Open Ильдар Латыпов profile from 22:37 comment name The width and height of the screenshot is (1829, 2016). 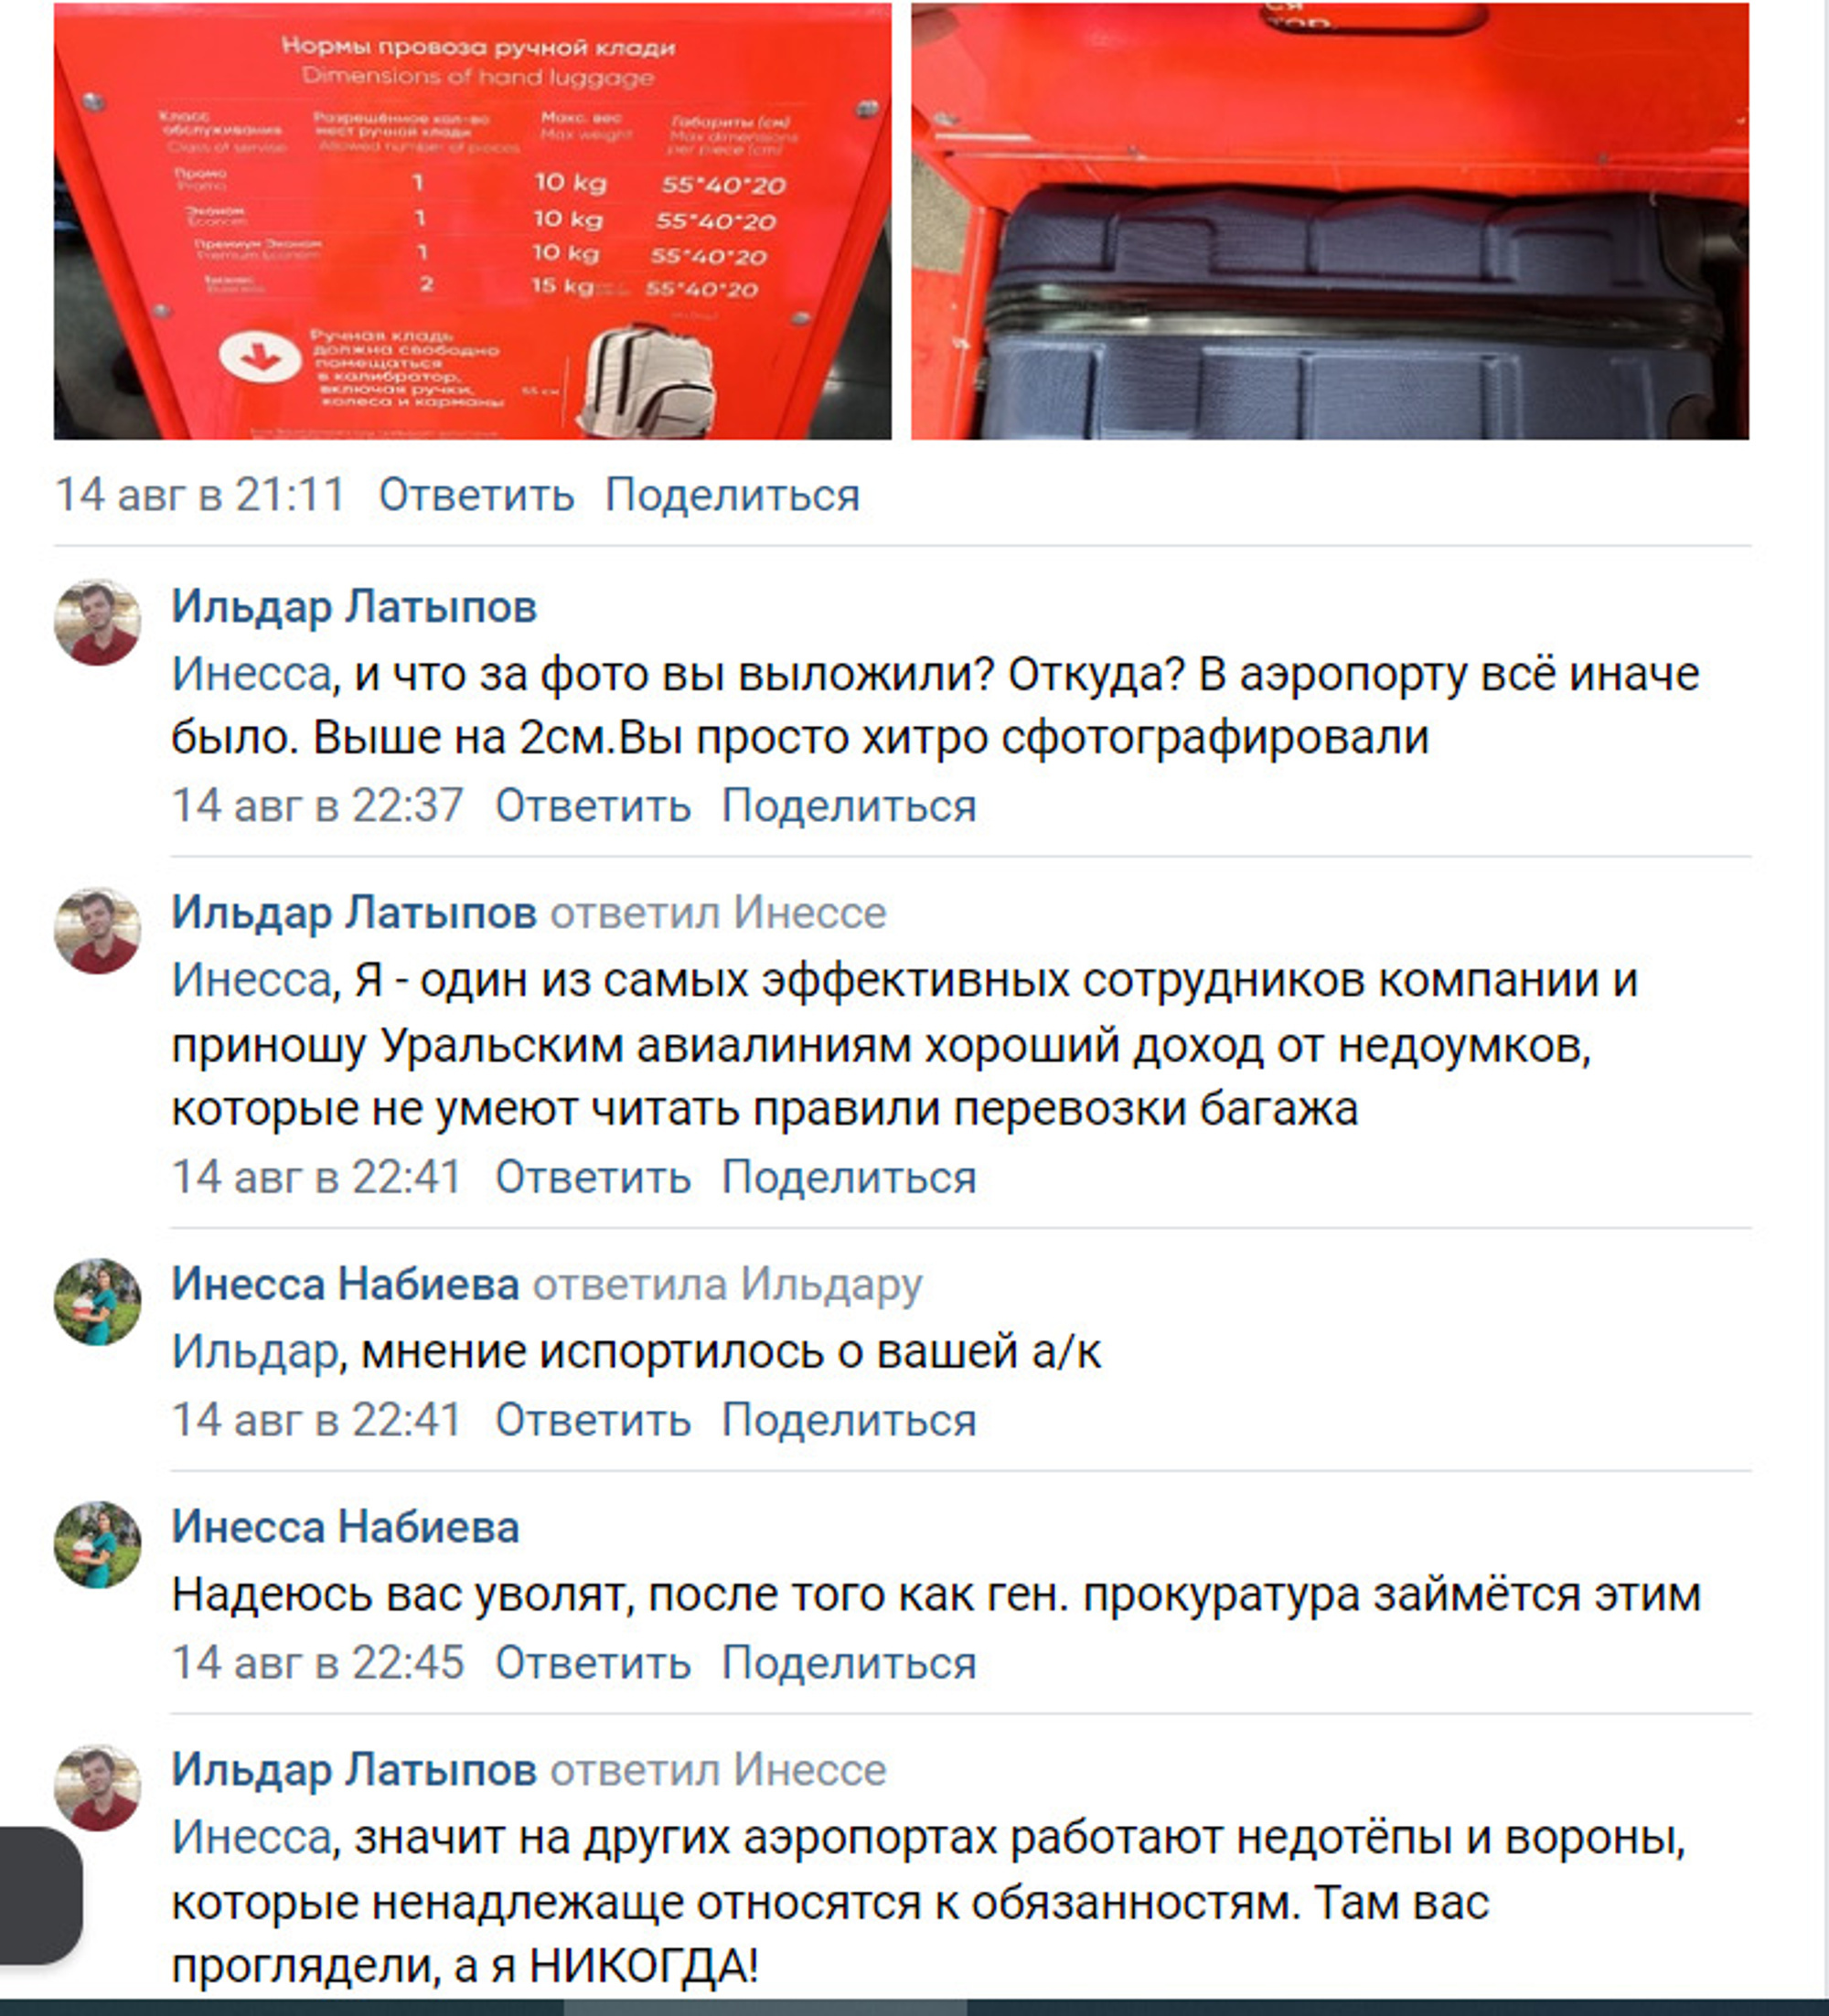coord(354,606)
